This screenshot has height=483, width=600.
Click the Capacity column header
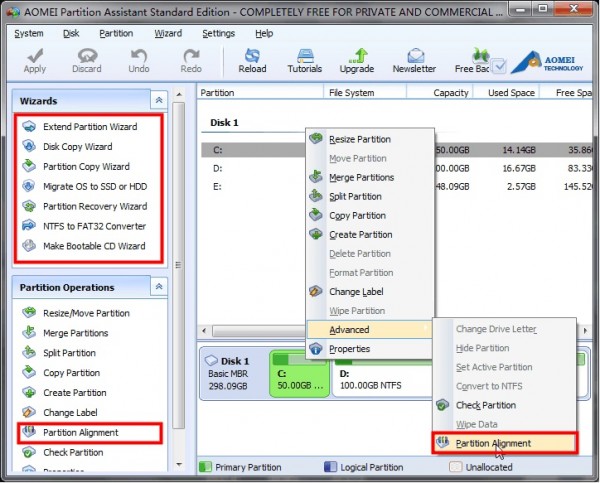coord(450,93)
